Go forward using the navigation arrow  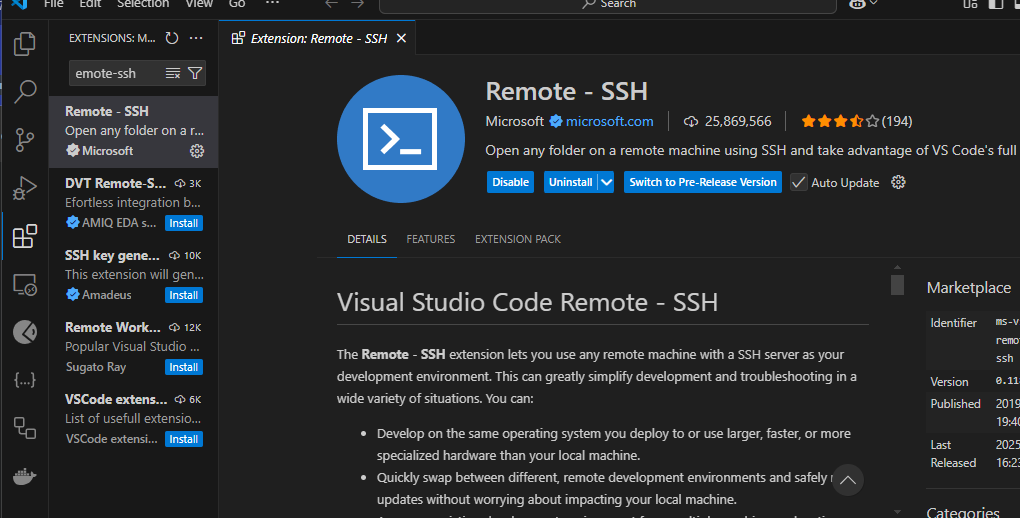click(357, 4)
